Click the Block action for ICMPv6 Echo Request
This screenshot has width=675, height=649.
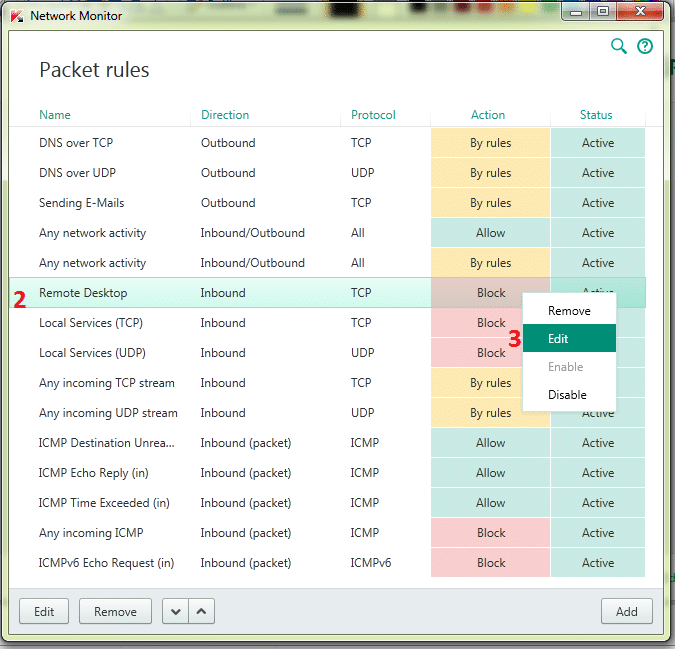(x=490, y=562)
